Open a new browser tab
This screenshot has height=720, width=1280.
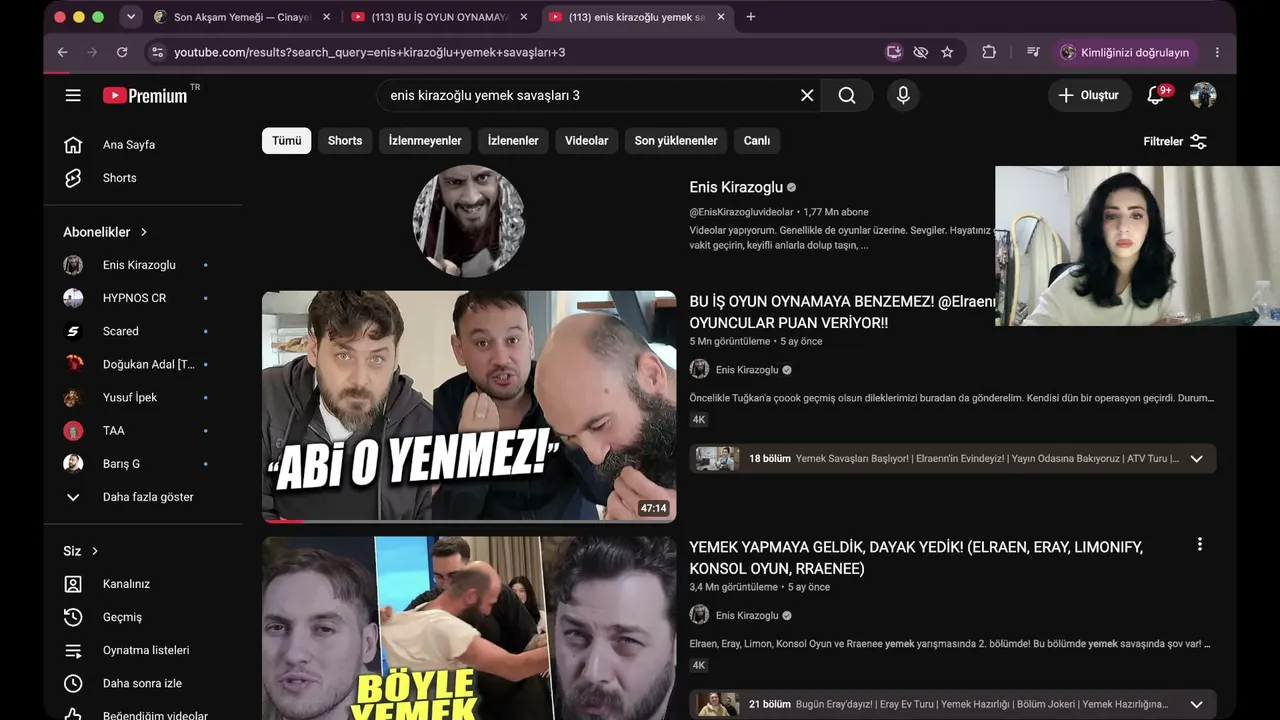point(751,17)
